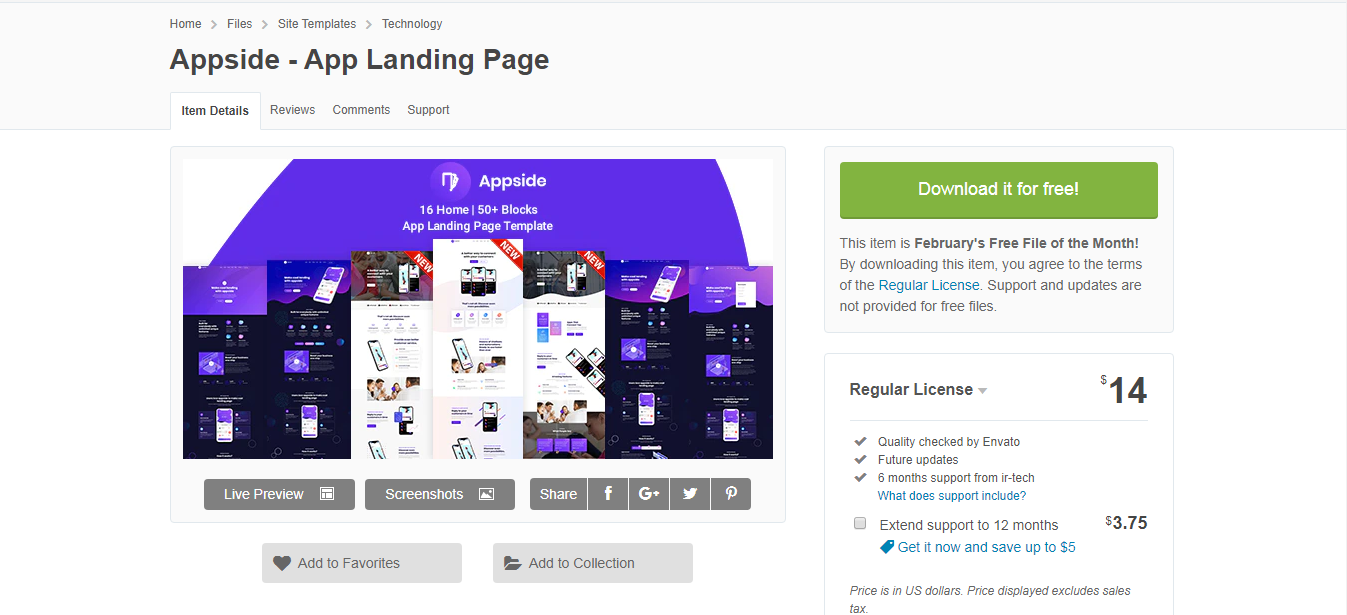Switch to the Reviews tab
1347x615 pixels.
point(292,110)
